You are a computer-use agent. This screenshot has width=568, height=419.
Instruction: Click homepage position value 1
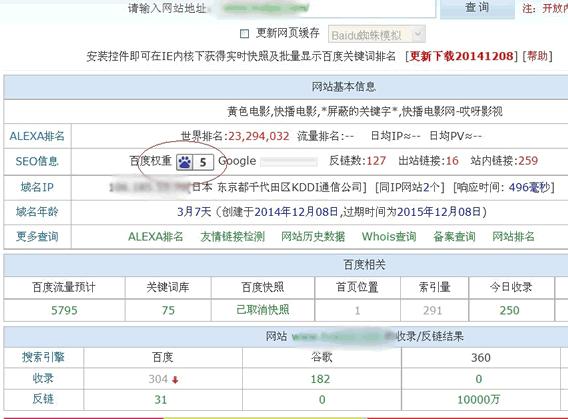pyautogui.click(x=358, y=310)
